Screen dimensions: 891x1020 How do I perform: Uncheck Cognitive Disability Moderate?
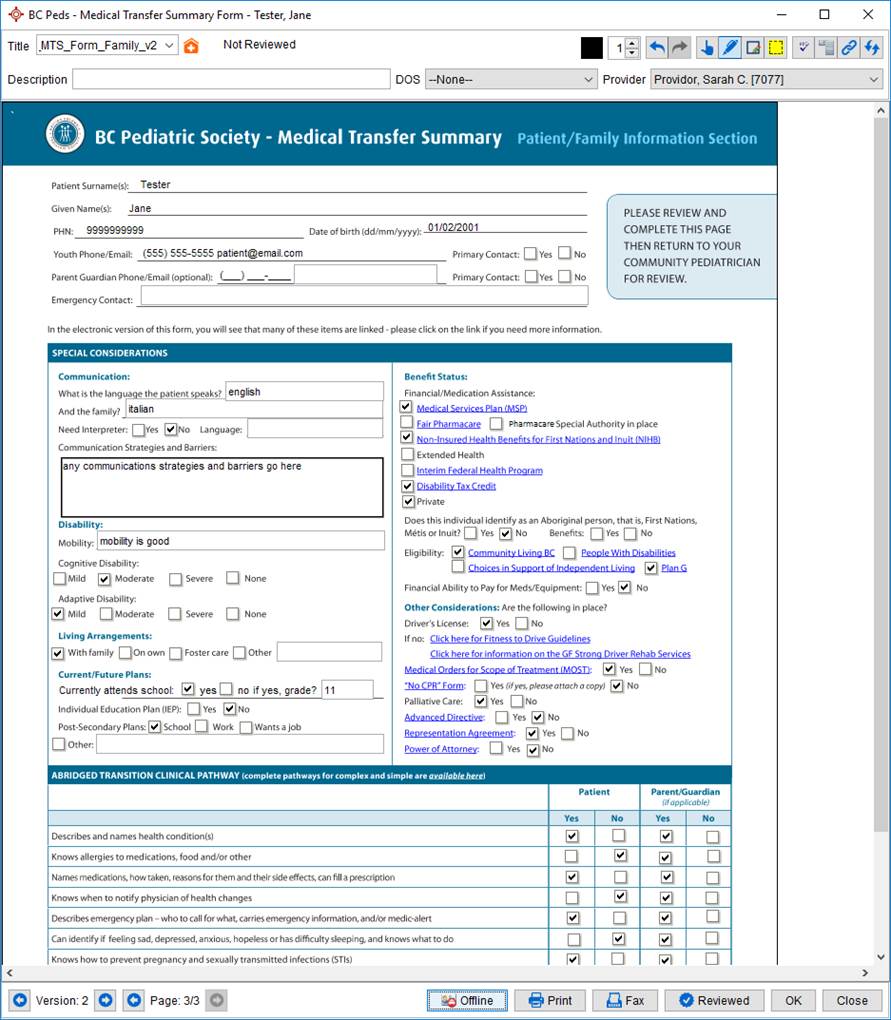(105, 578)
